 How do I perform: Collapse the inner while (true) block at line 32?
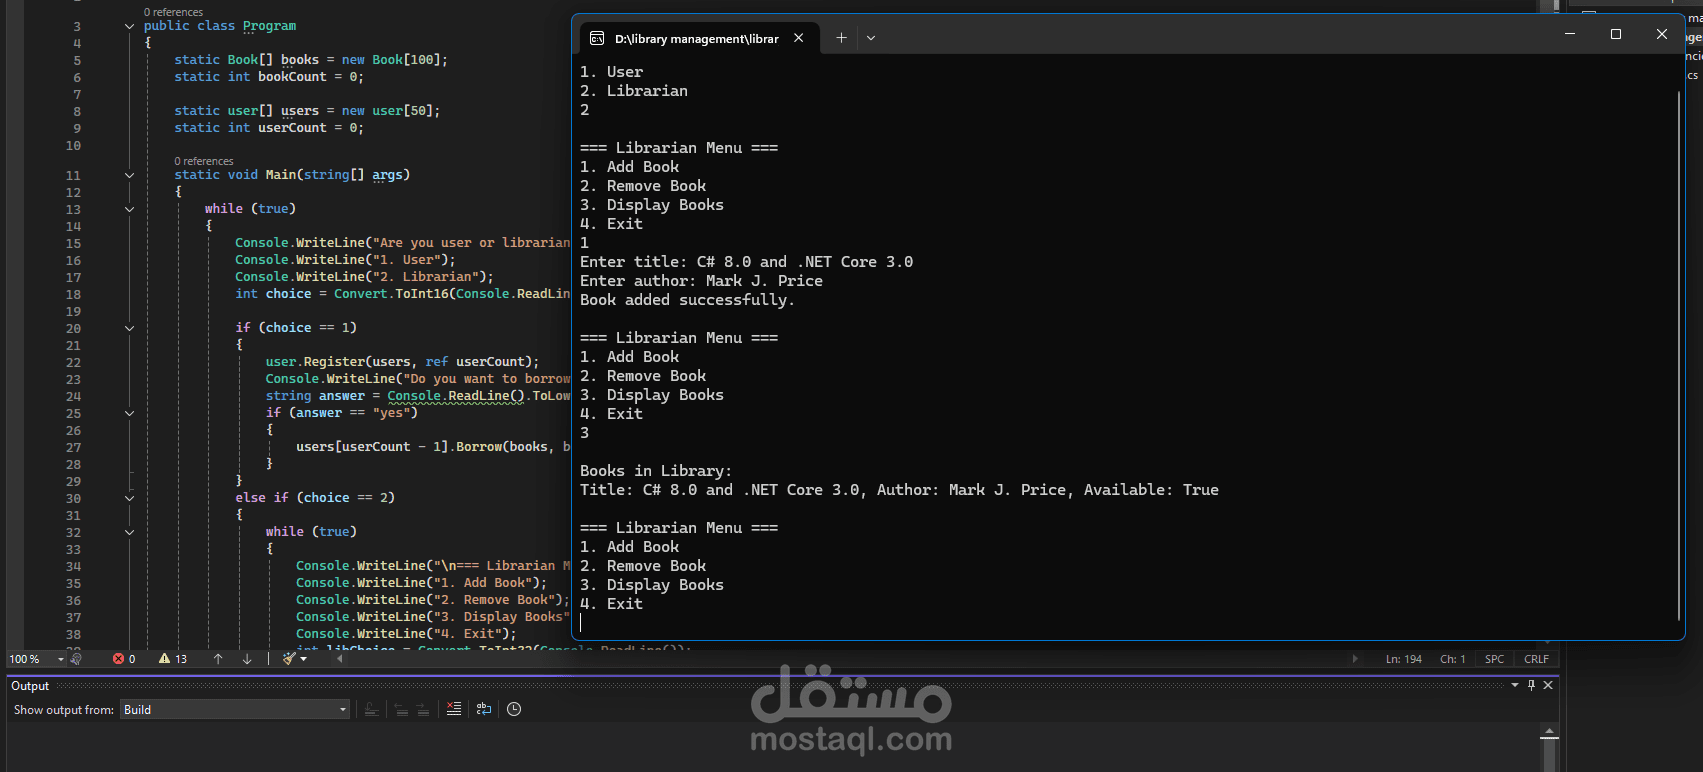click(x=129, y=532)
